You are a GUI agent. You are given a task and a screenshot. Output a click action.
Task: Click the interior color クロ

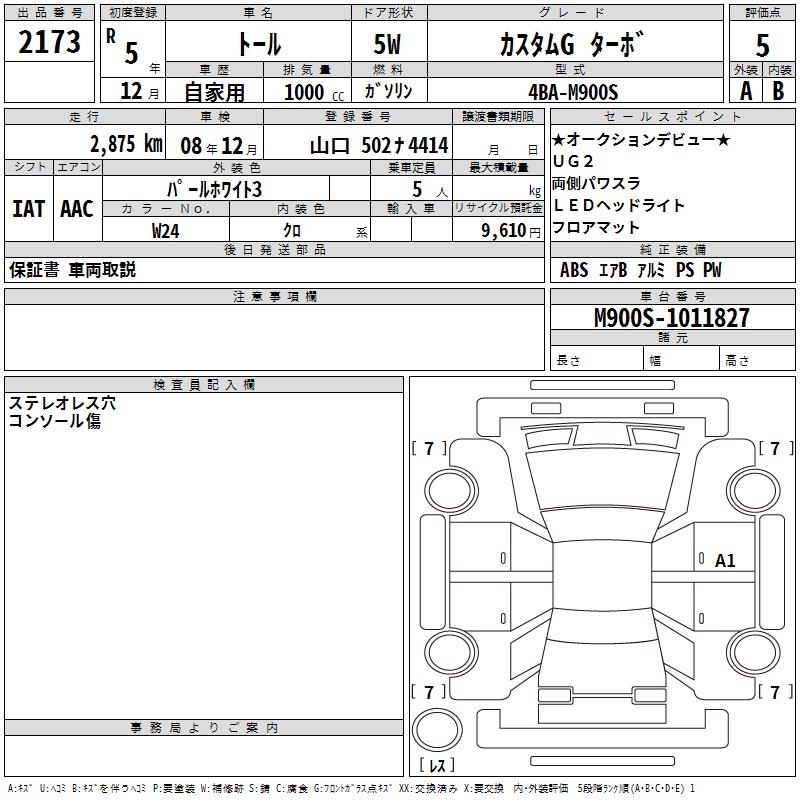tap(292, 231)
